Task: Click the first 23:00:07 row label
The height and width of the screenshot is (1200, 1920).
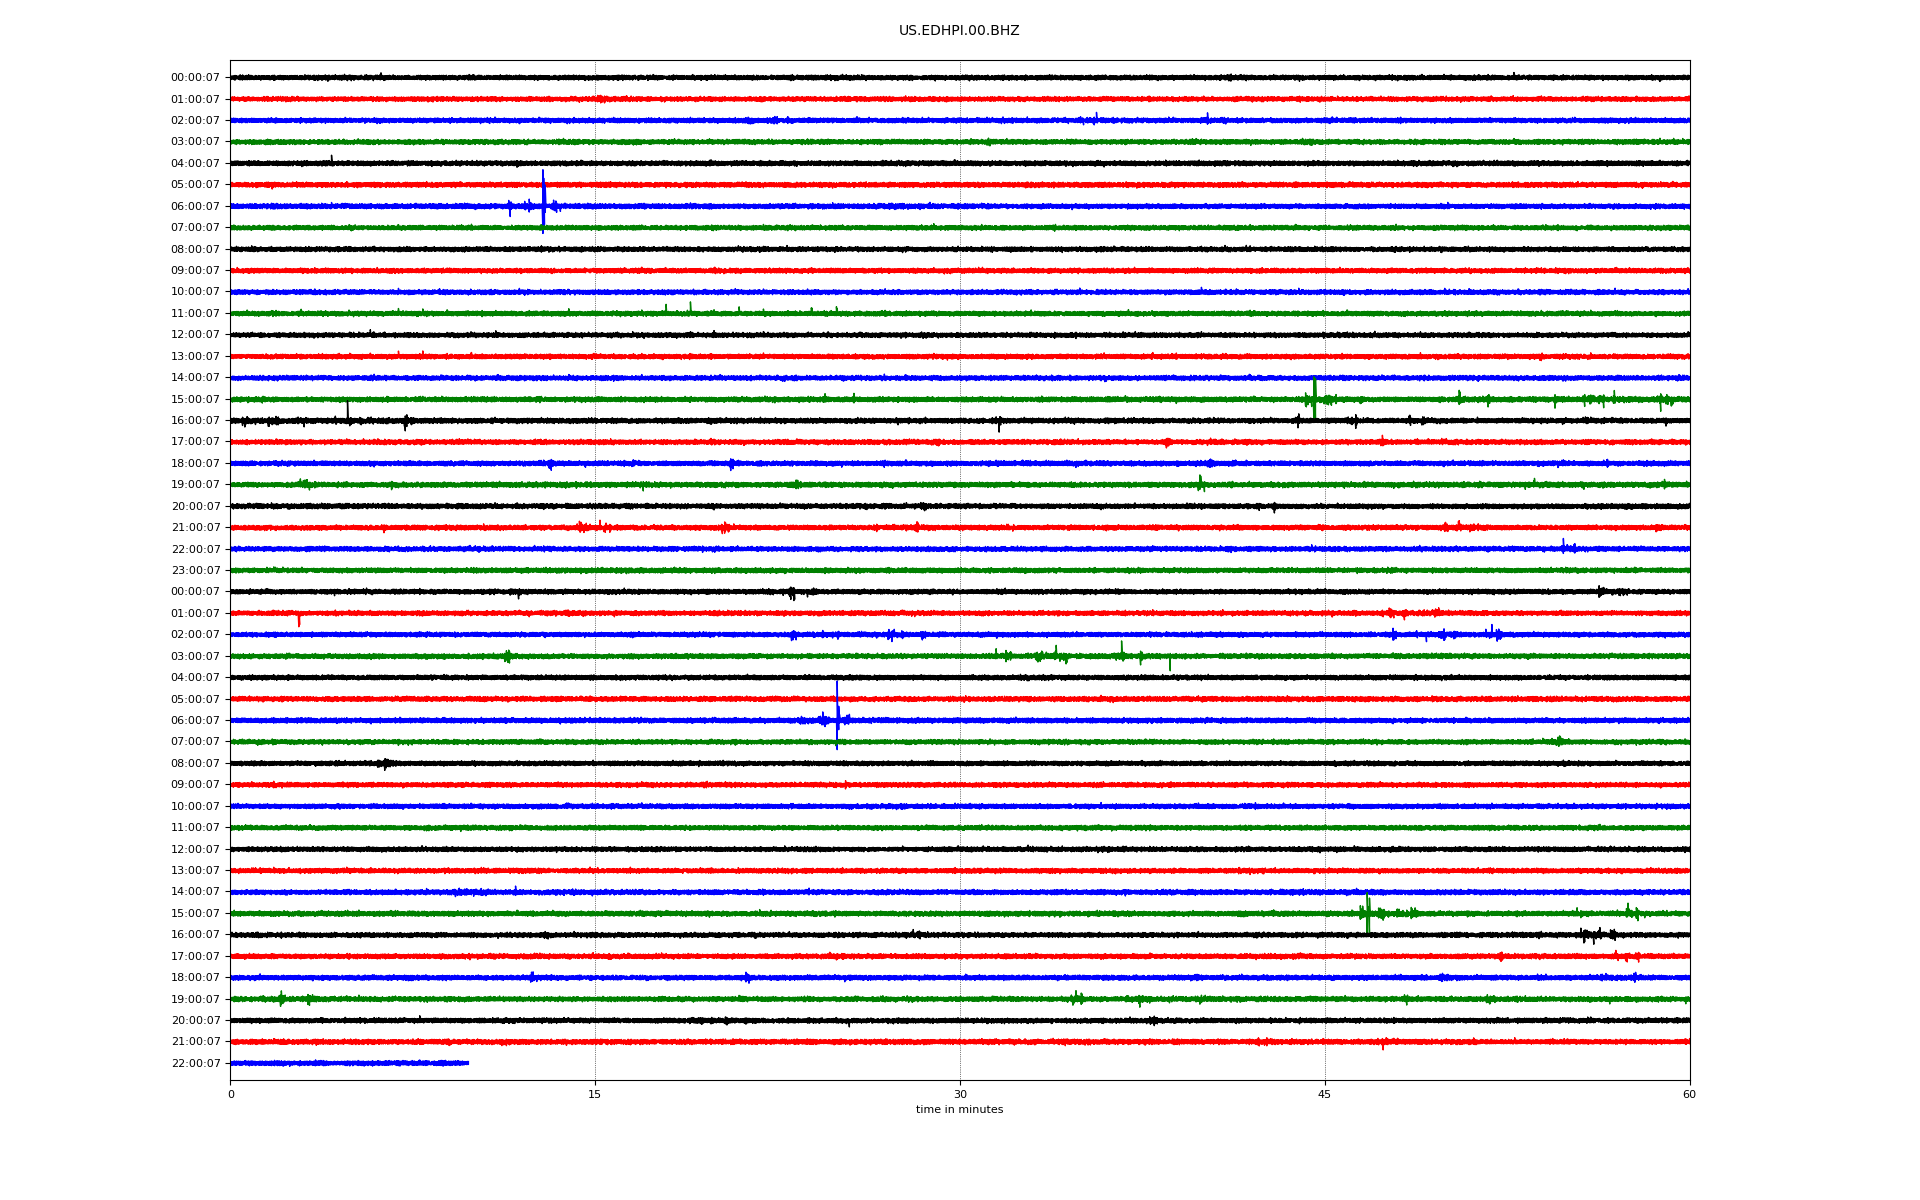Action: 195,571
